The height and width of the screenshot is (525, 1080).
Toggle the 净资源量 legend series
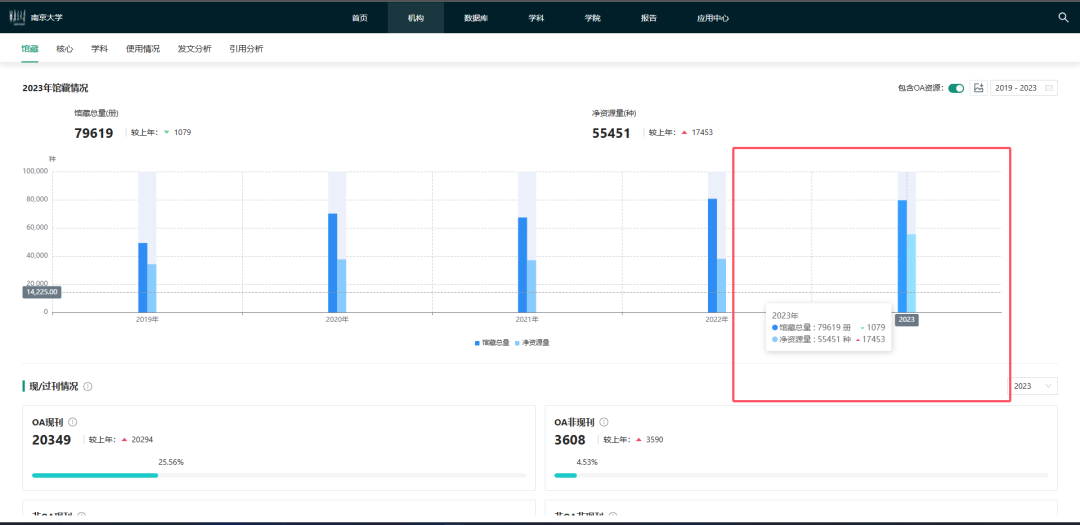pos(532,342)
